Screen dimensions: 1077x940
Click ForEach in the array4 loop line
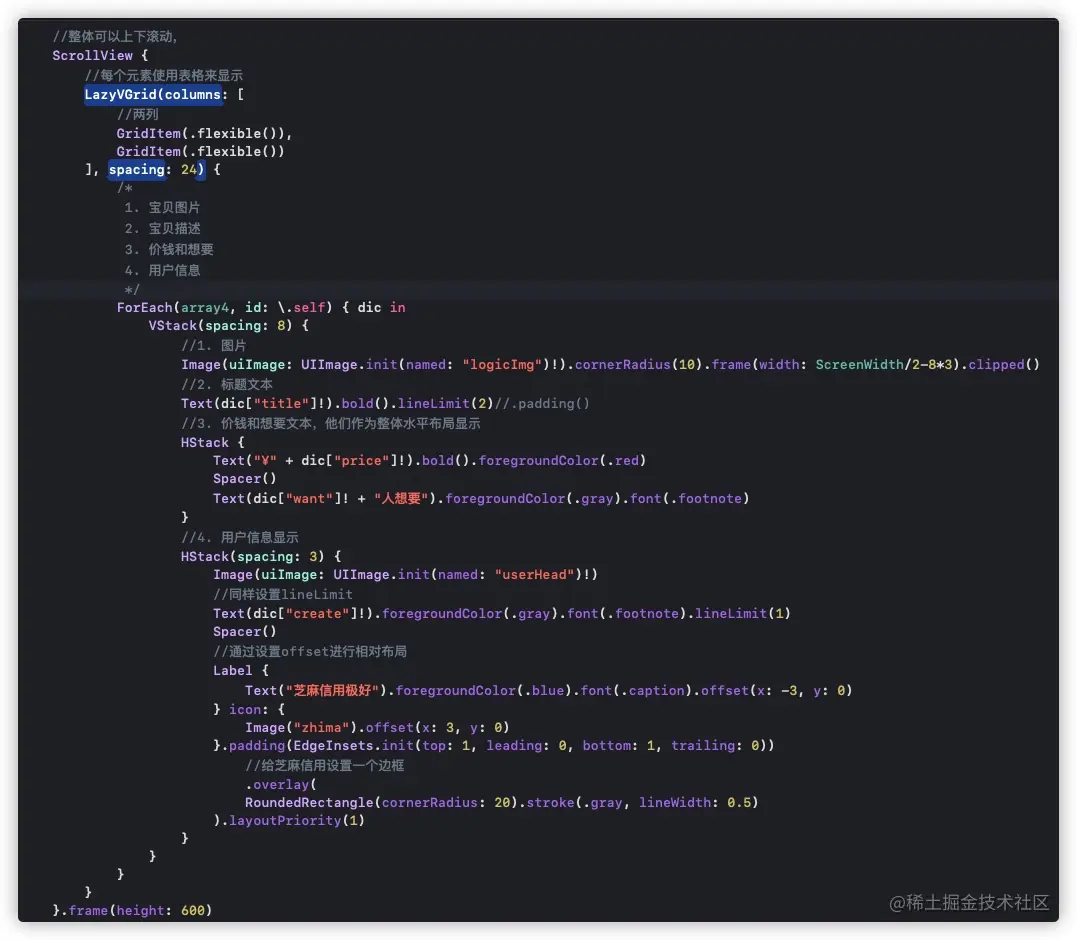144,308
